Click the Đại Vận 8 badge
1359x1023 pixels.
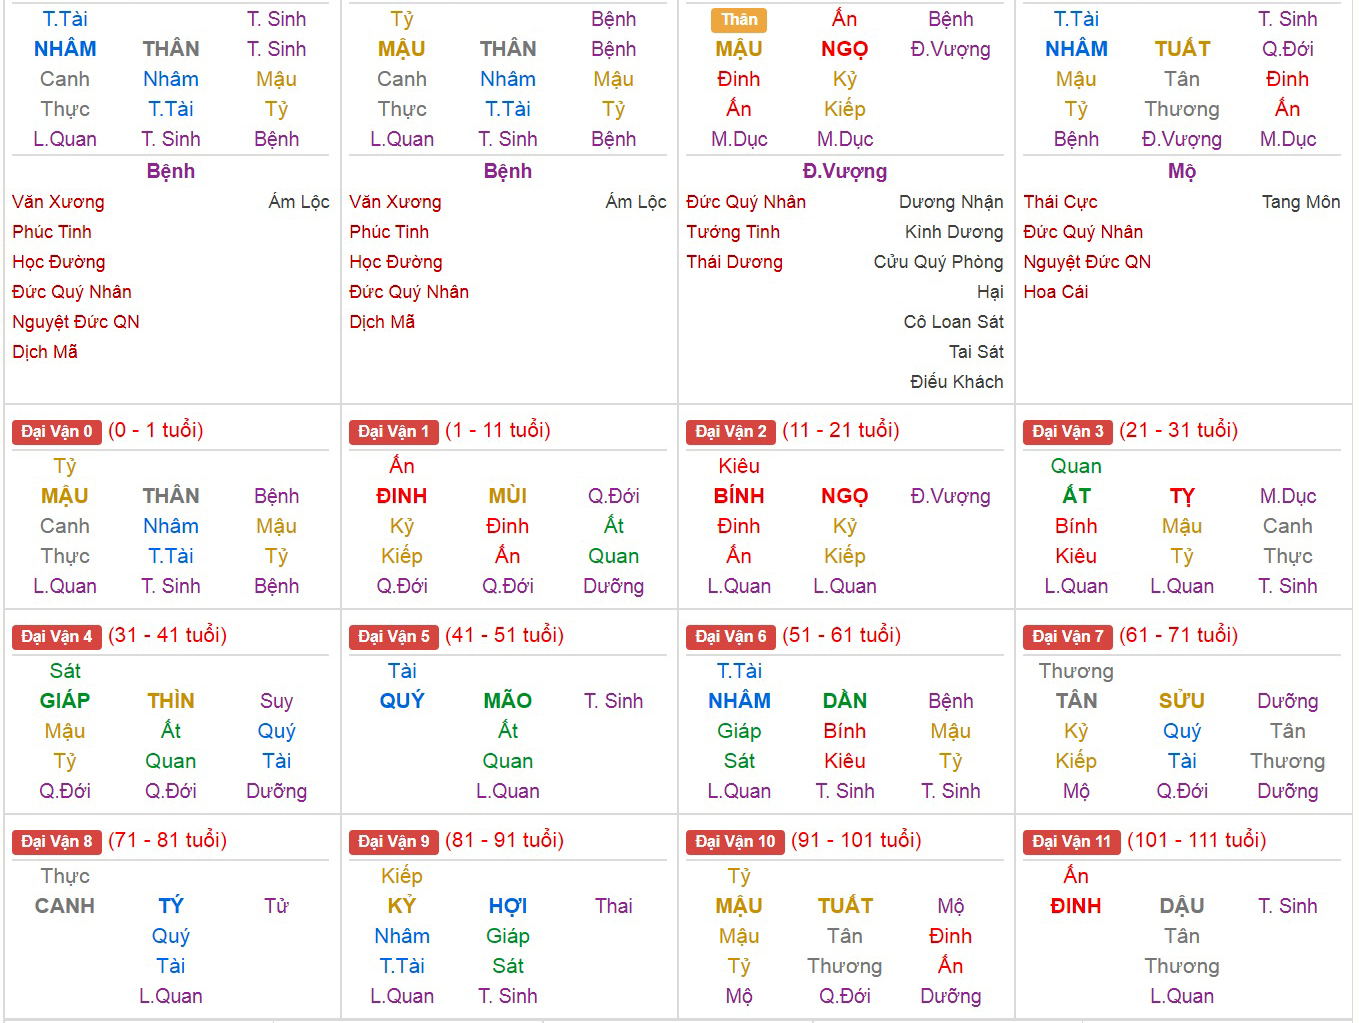(x=56, y=842)
